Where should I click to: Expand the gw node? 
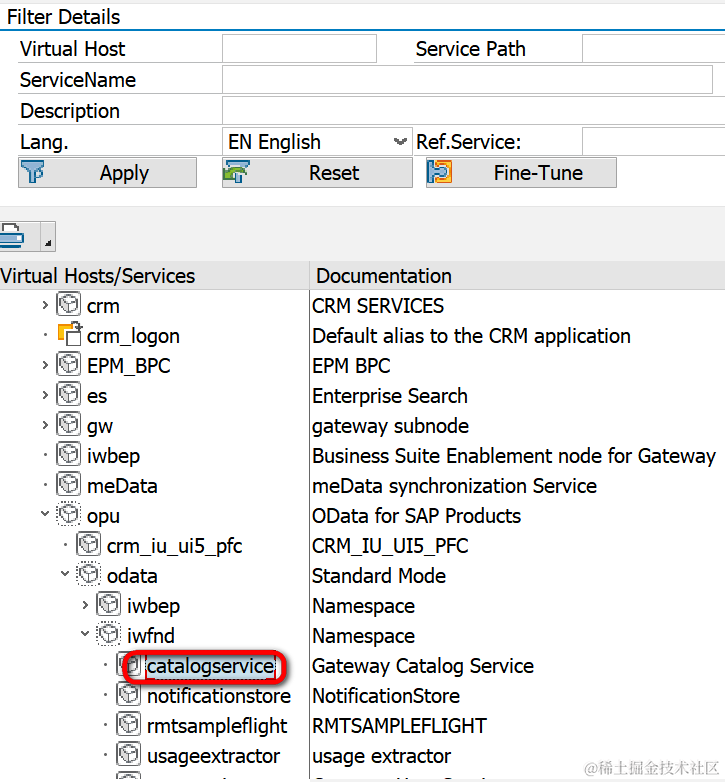(45, 425)
